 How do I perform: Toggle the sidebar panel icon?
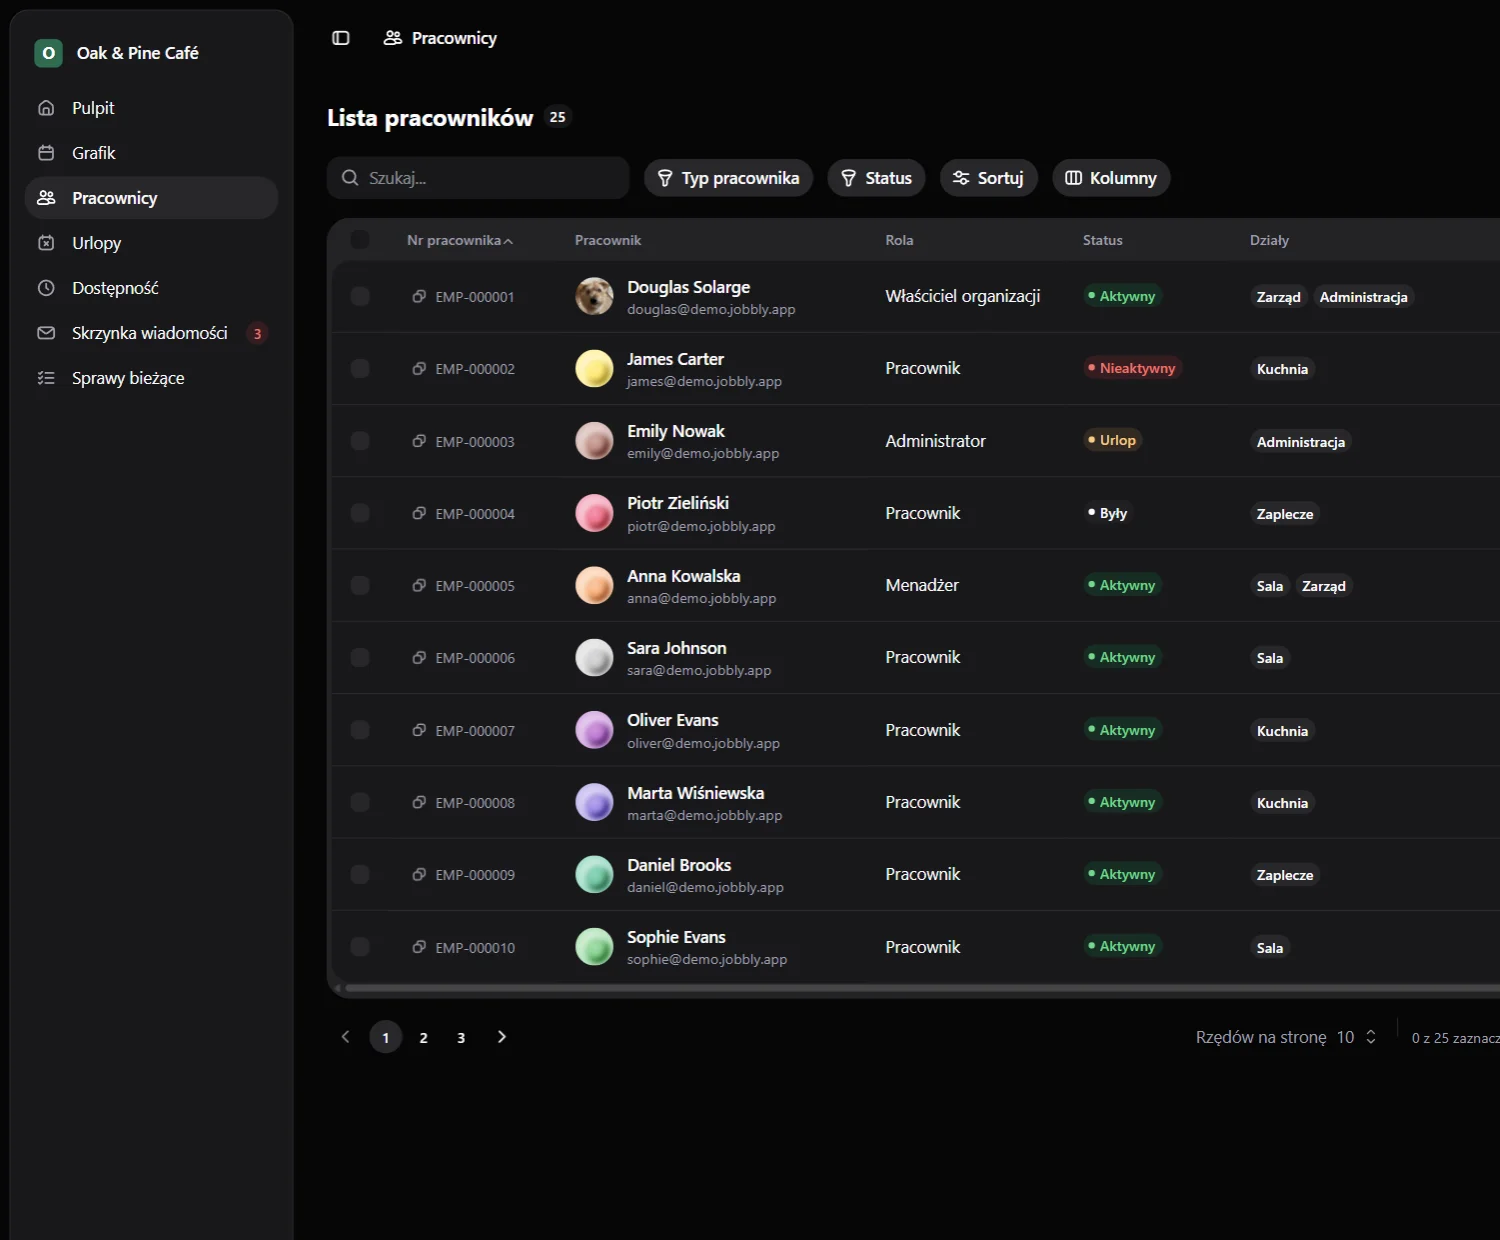click(x=341, y=38)
